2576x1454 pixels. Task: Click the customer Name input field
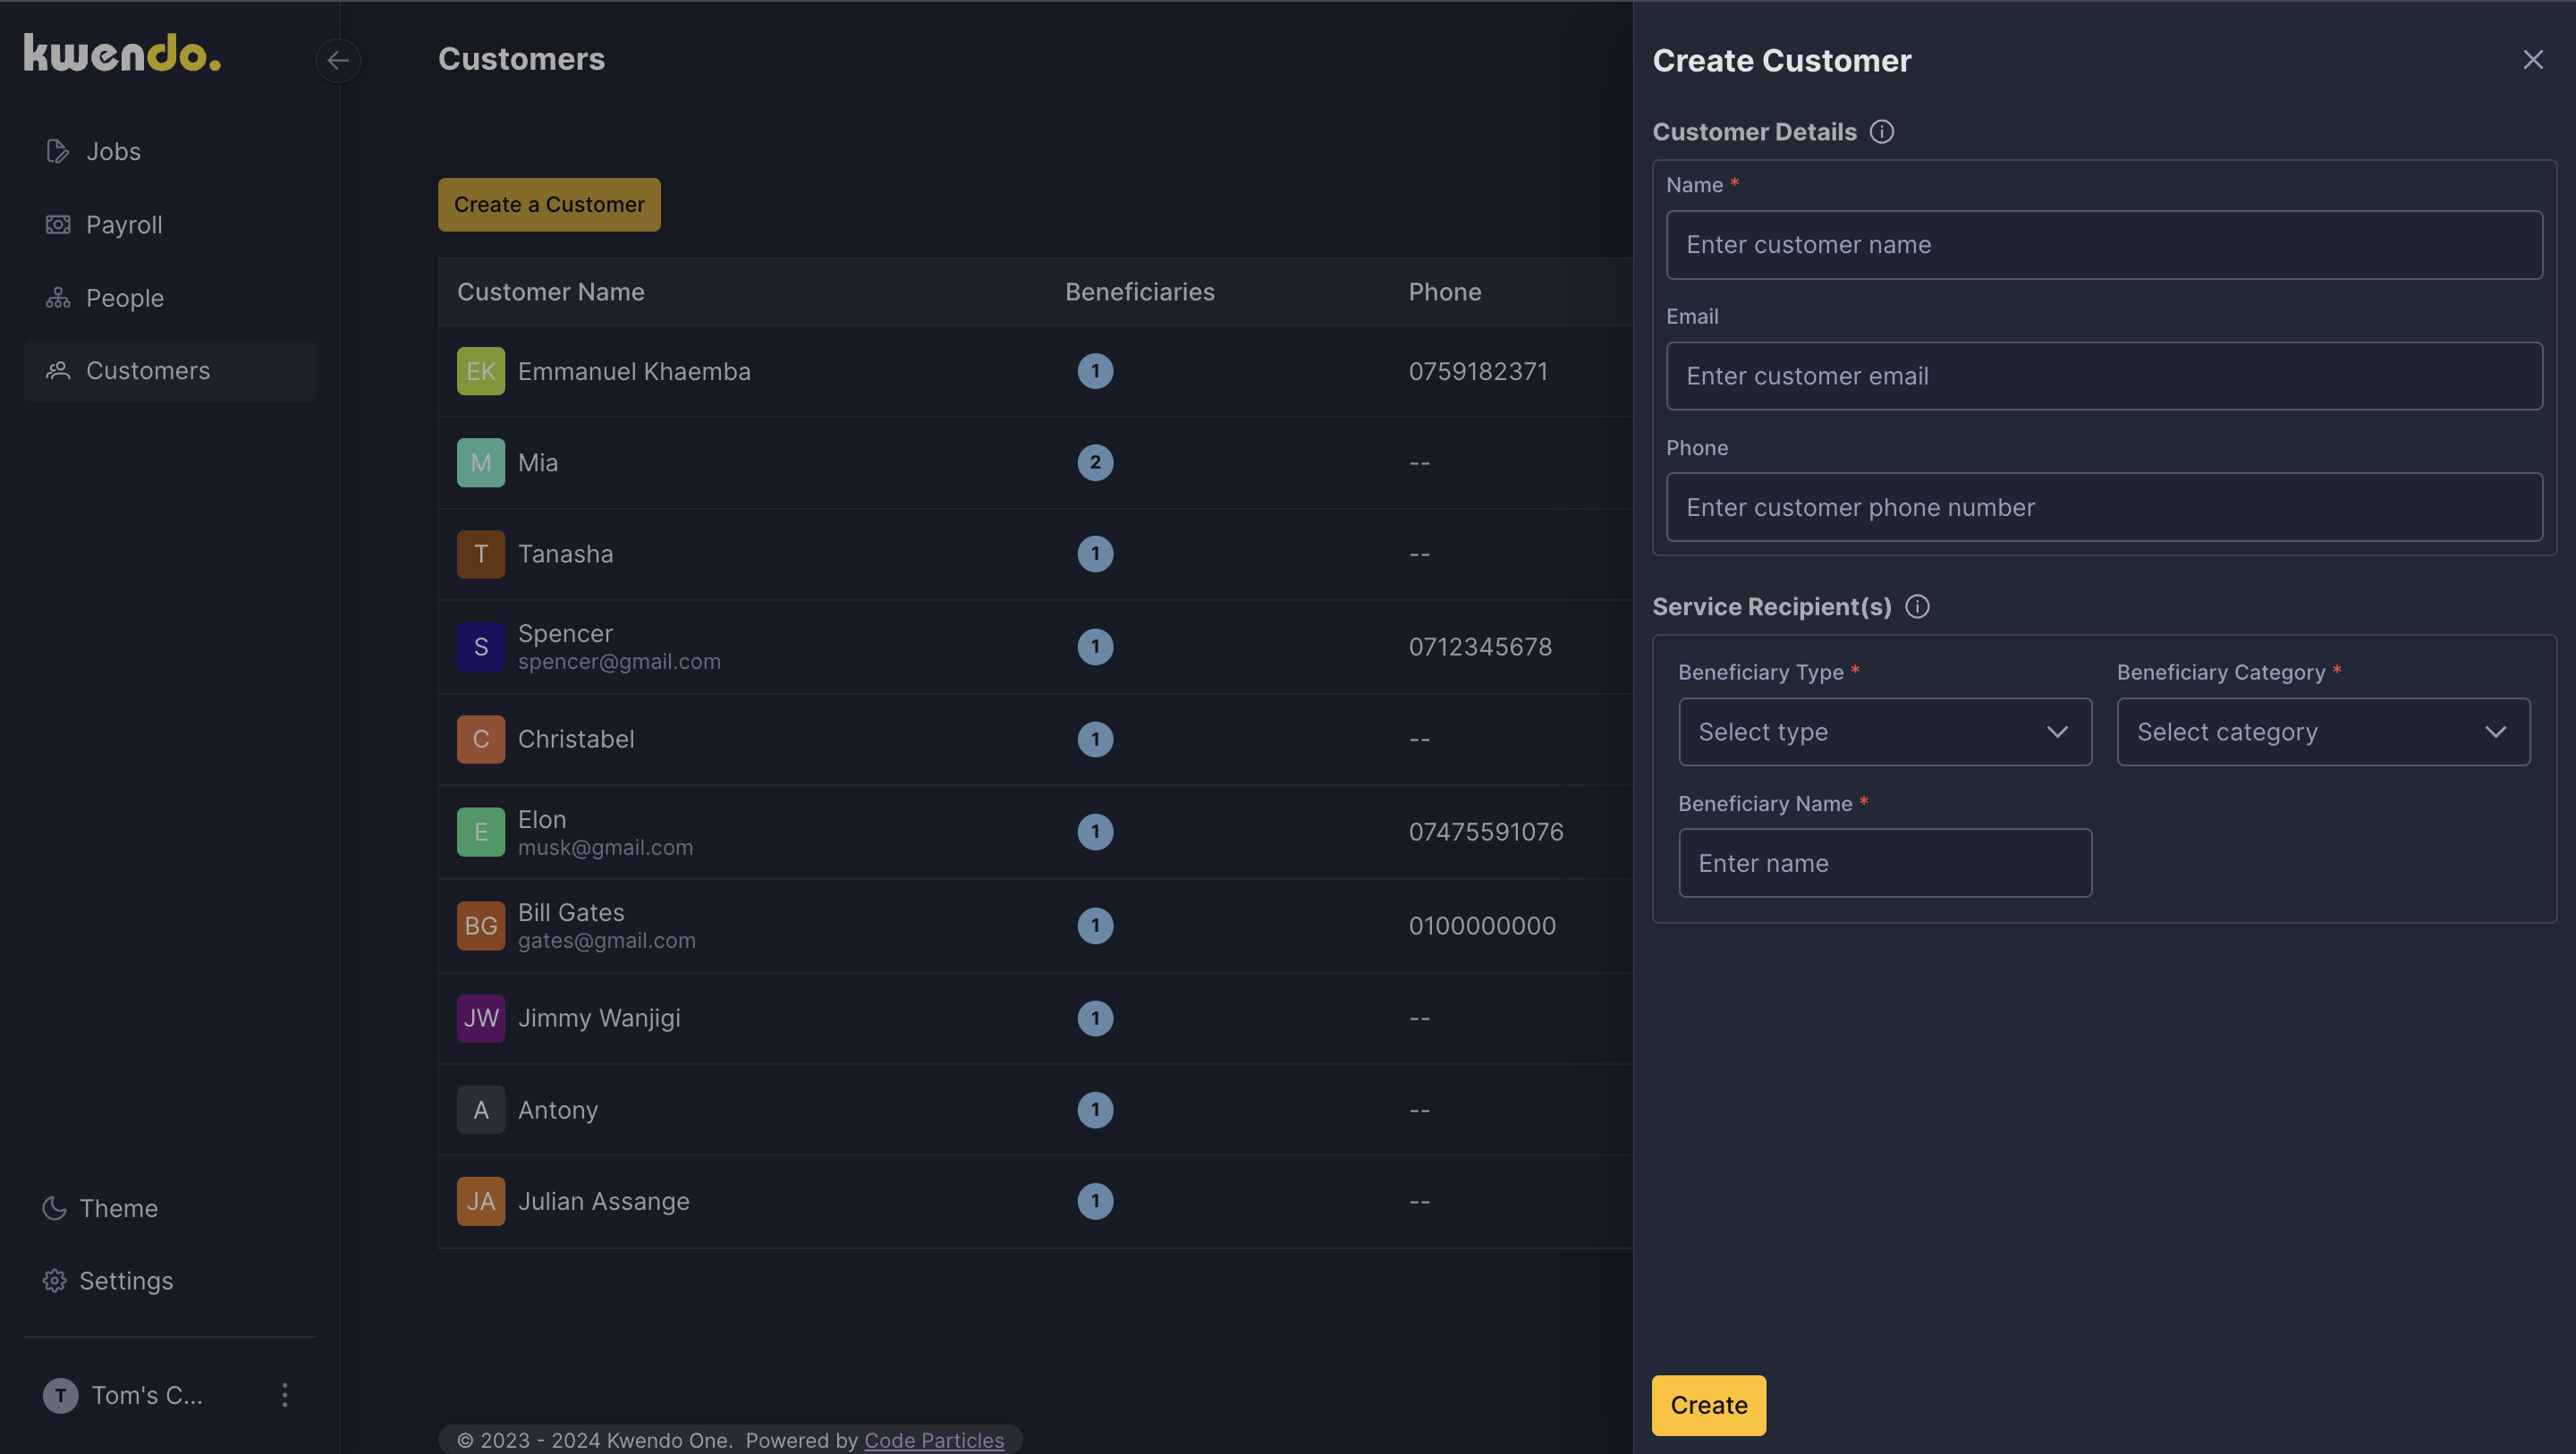click(2104, 244)
